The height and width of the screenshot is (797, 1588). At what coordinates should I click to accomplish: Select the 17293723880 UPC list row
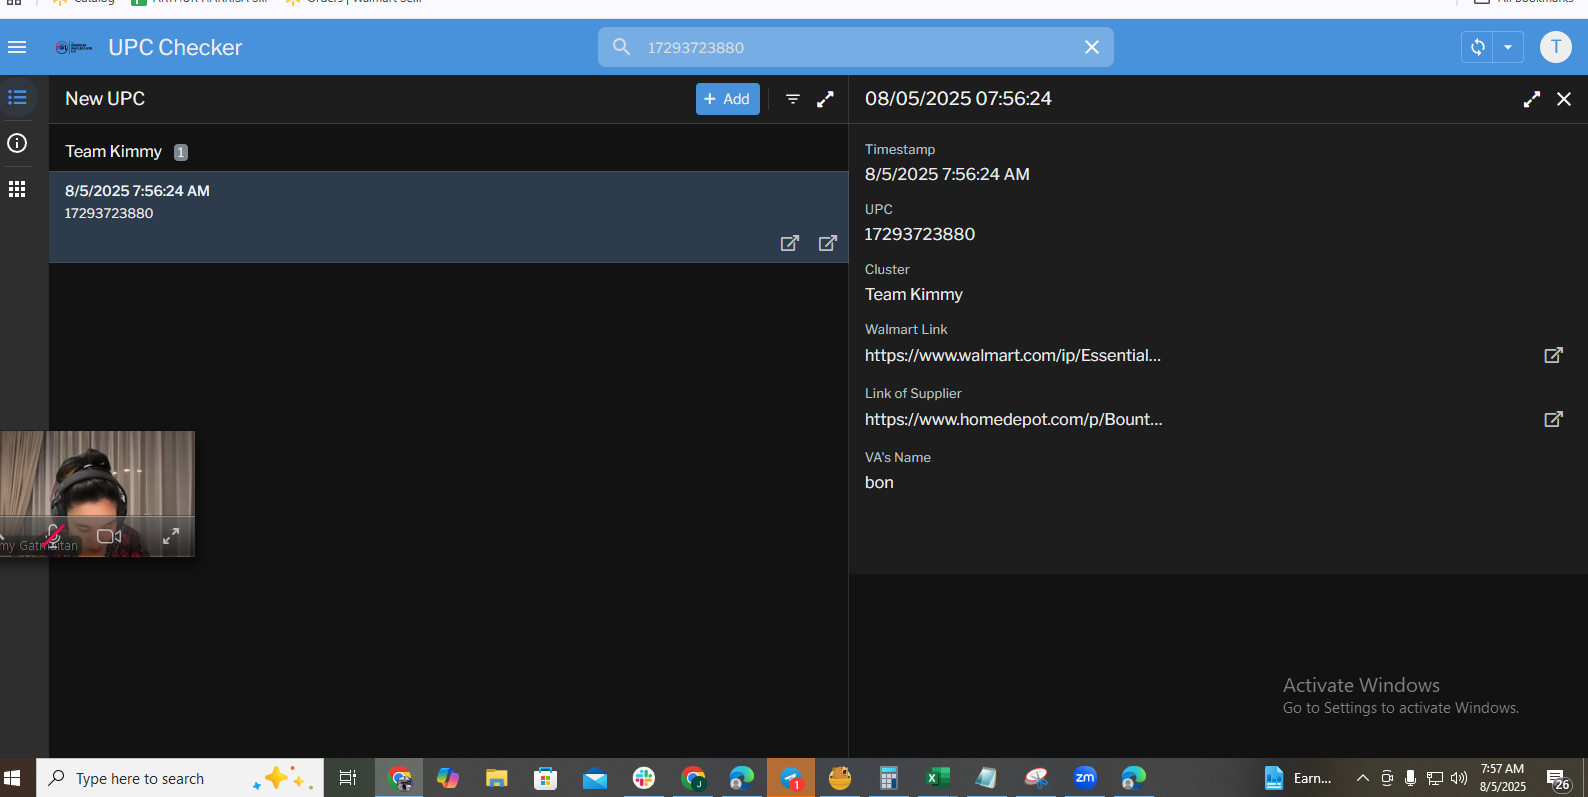click(400, 203)
